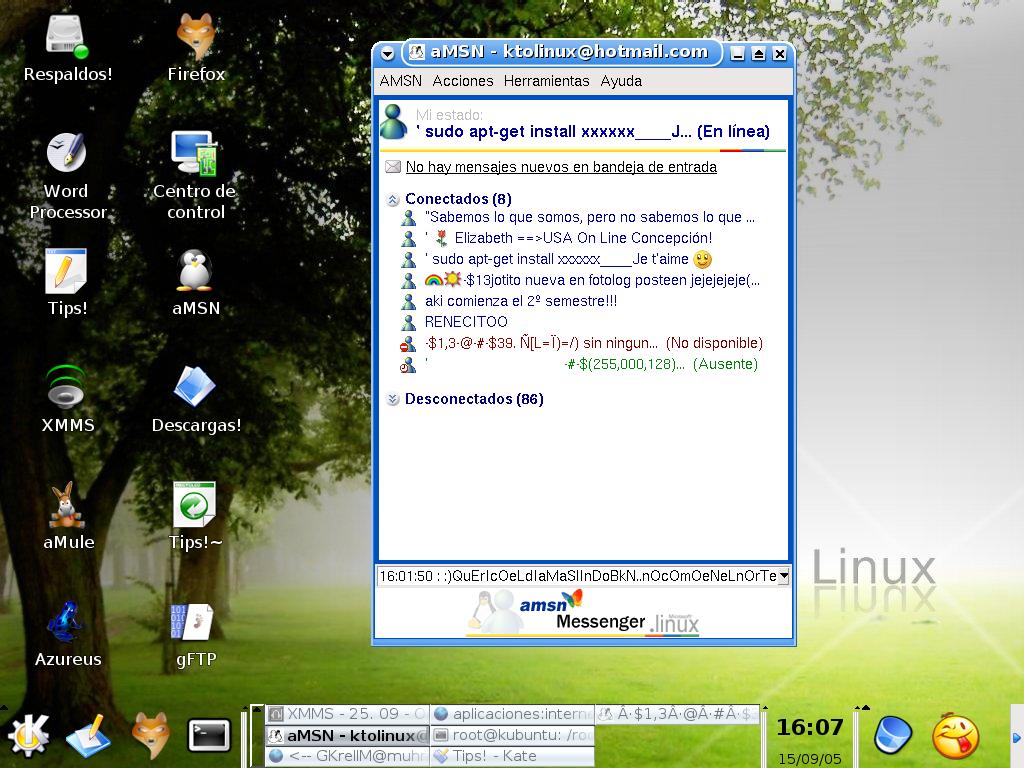Click the amsn Messenger linux banner
Viewport: 1024px width, 768px height.
click(583, 613)
